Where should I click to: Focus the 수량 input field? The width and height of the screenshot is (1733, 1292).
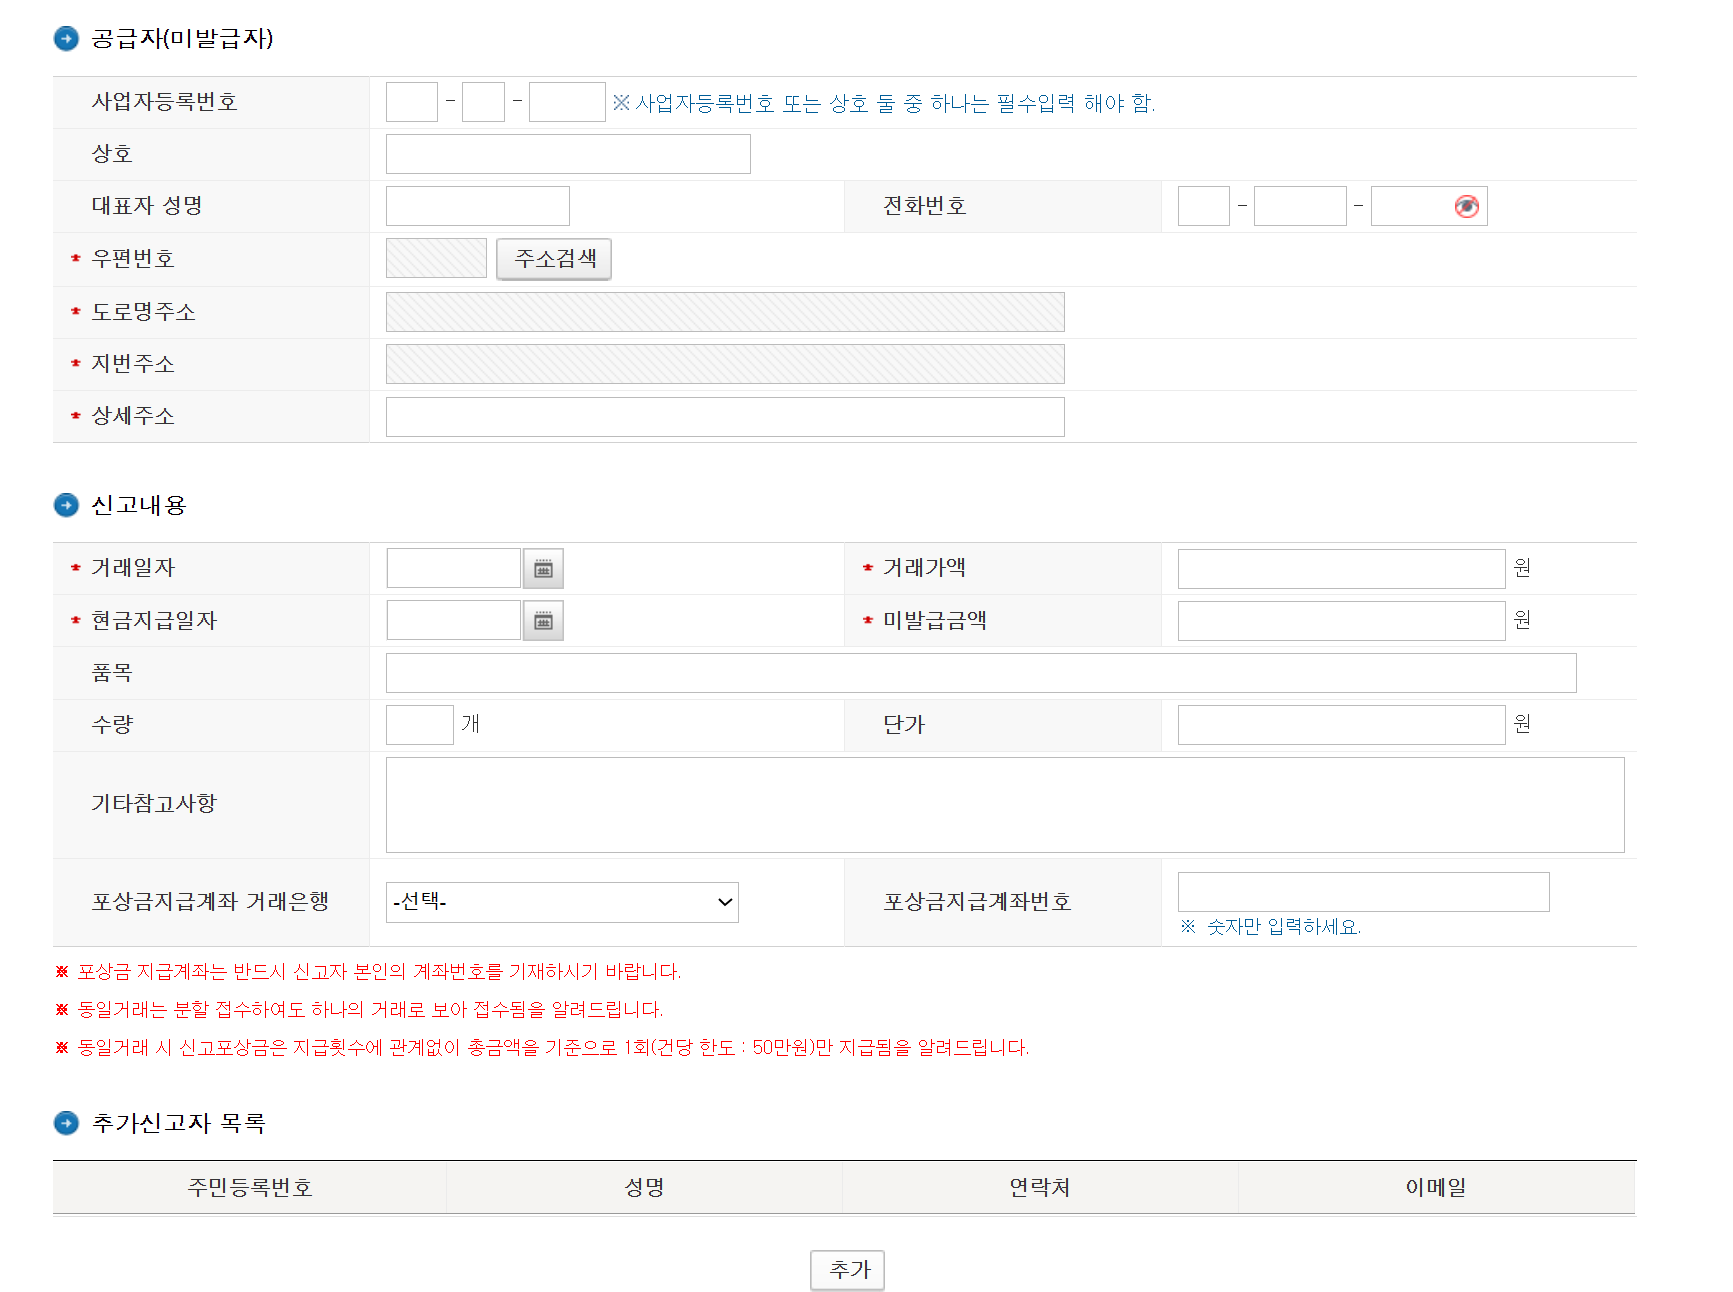420,725
